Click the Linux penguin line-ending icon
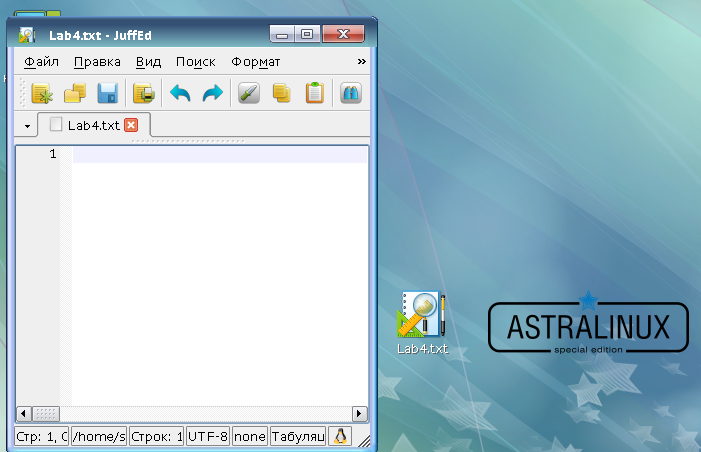The image size is (701, 452). coord(340,436)
